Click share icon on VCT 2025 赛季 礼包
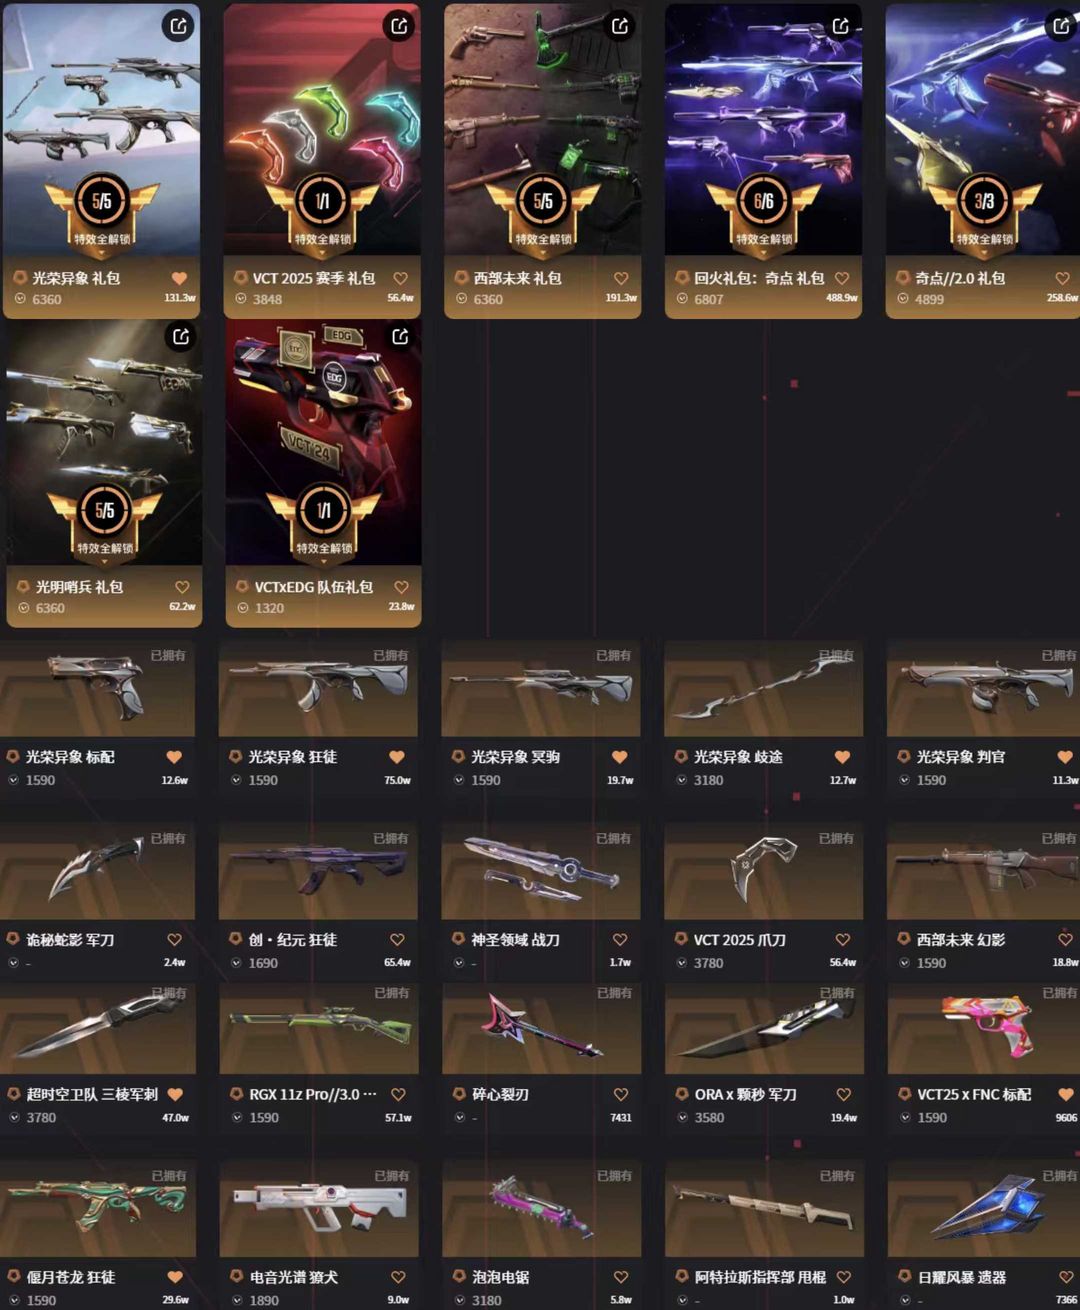 tap(400, 26)
